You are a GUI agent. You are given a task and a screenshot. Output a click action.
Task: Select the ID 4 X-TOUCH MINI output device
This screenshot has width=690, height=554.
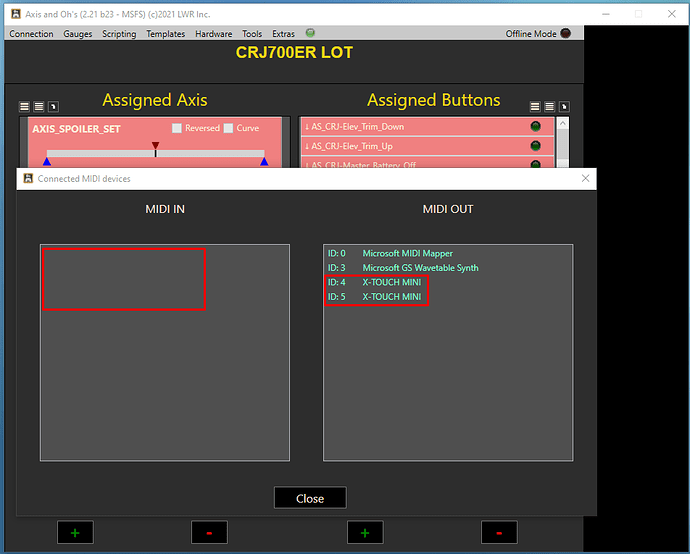[377, 282]
